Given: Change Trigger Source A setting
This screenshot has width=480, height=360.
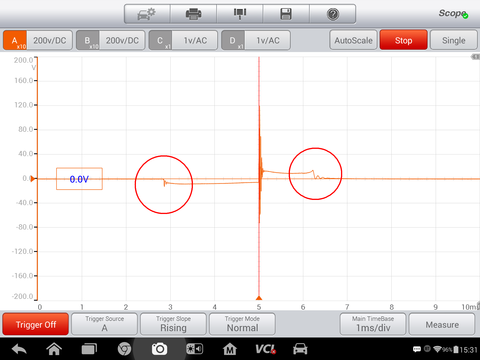Looking at the screenshot, I should pos(105,324).
